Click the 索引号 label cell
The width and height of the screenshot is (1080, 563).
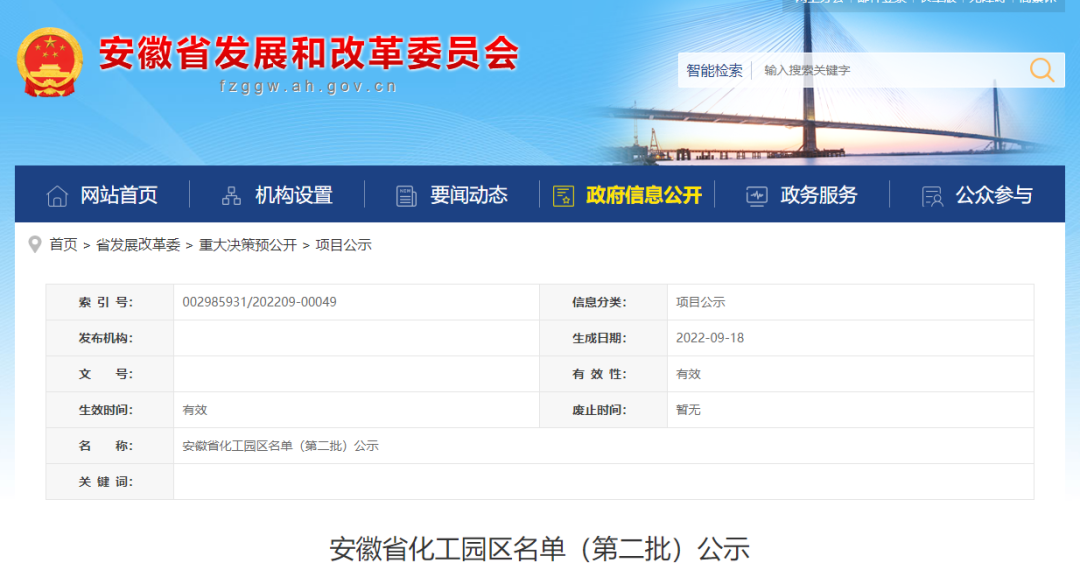coord(110,302)
